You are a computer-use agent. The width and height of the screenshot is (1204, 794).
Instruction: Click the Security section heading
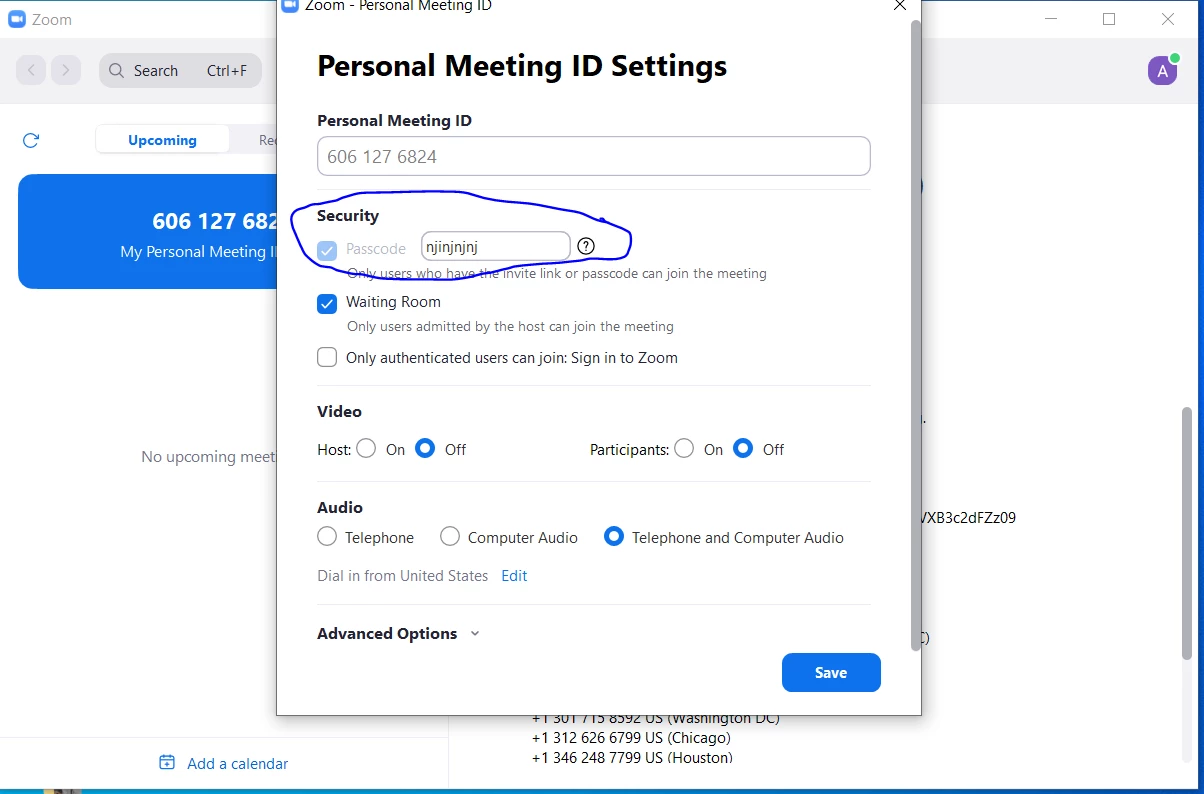coord(348,215)
